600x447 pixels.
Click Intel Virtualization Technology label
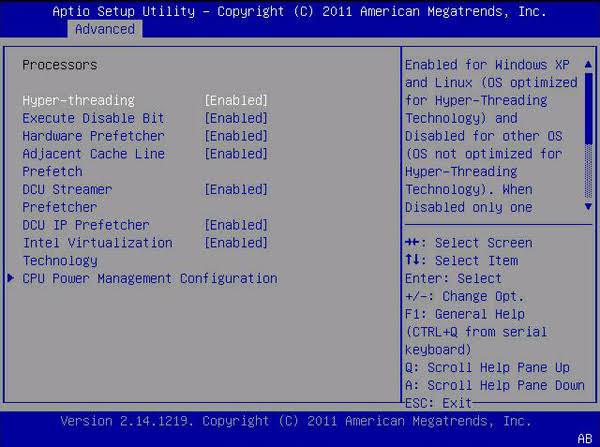(x=97, y=251)
